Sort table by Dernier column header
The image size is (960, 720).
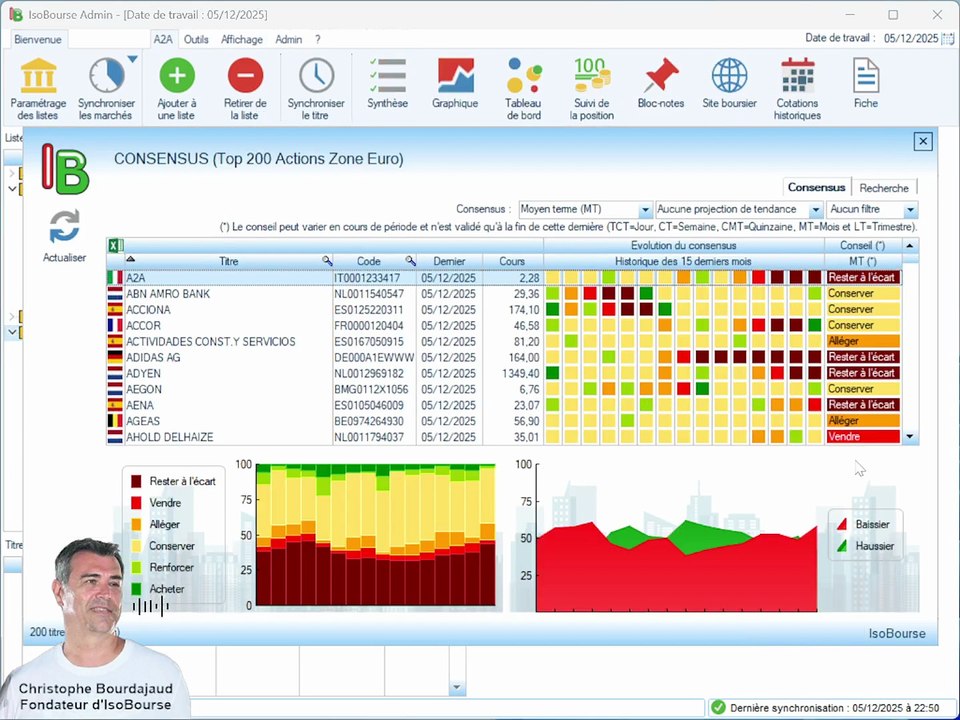tap(449, 261)
